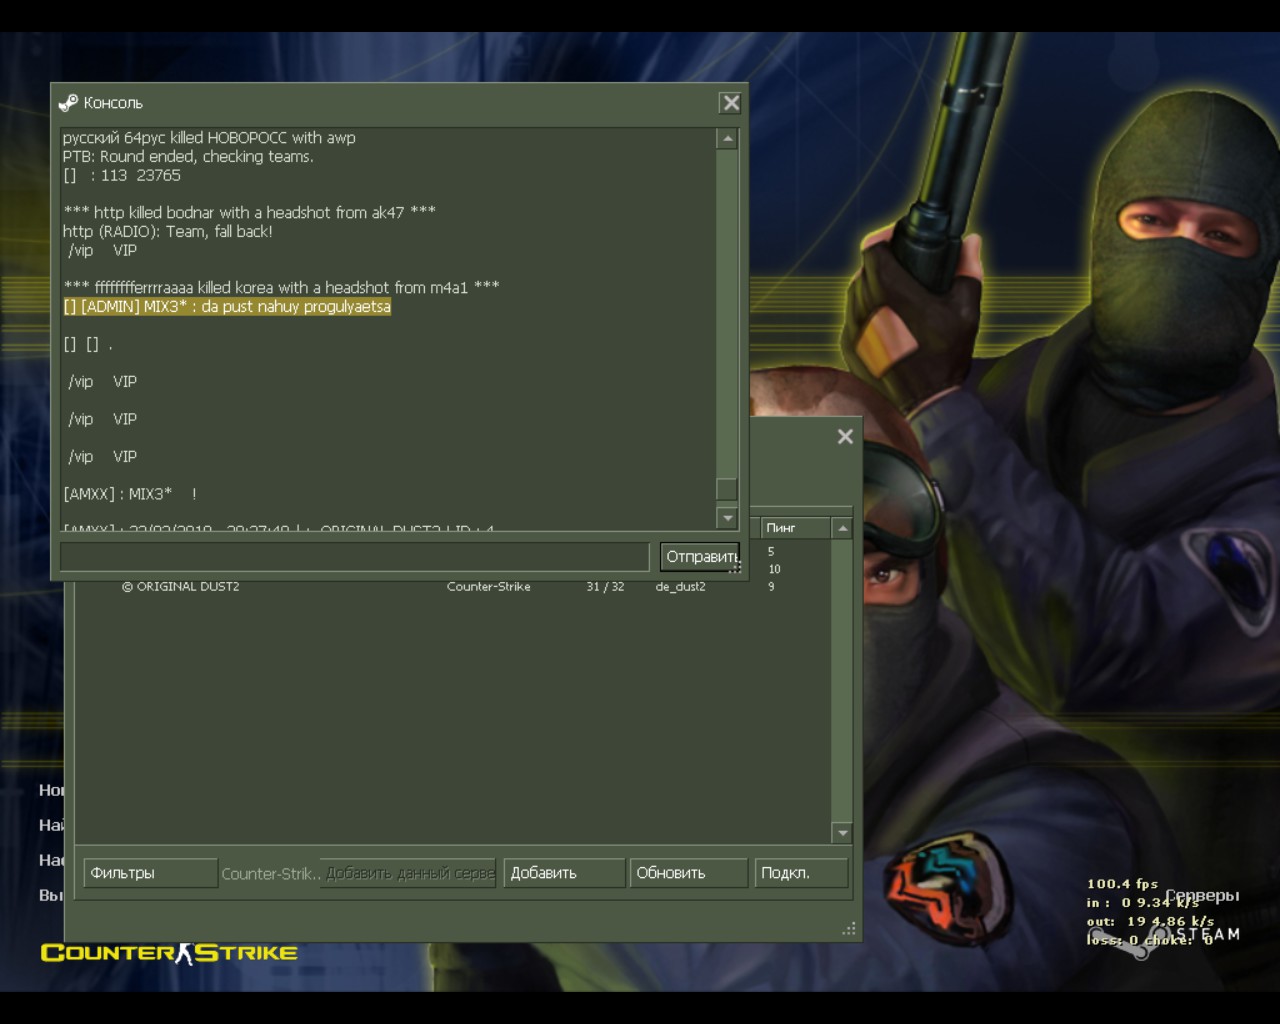This screenshot has height=1024, width=1280.
Task: Click the 'killed НОВОРОСС with awp' line
Action: (x=209, y=138)
